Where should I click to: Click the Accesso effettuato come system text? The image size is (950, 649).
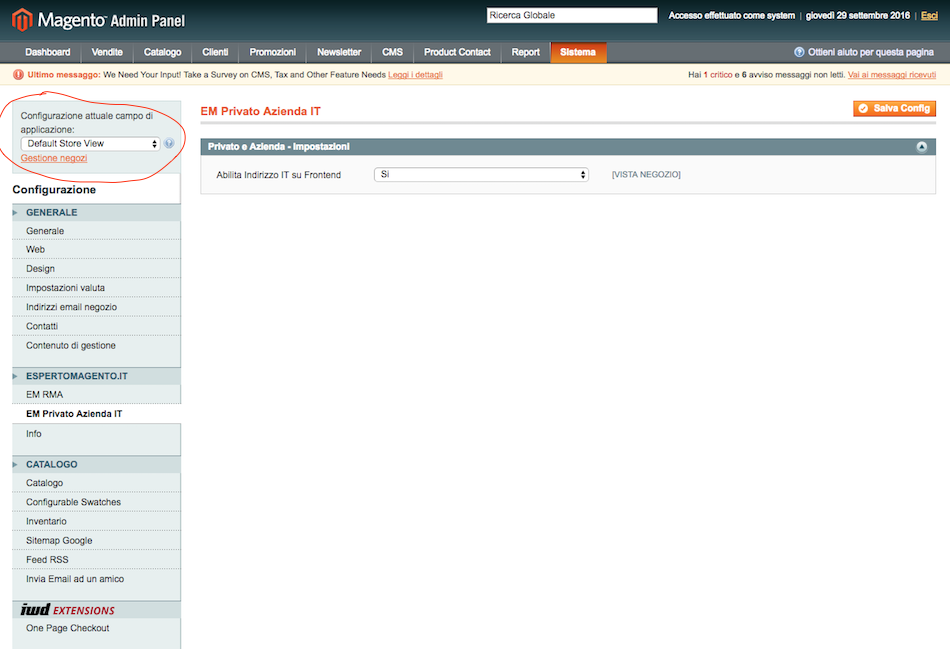point(732,16)
